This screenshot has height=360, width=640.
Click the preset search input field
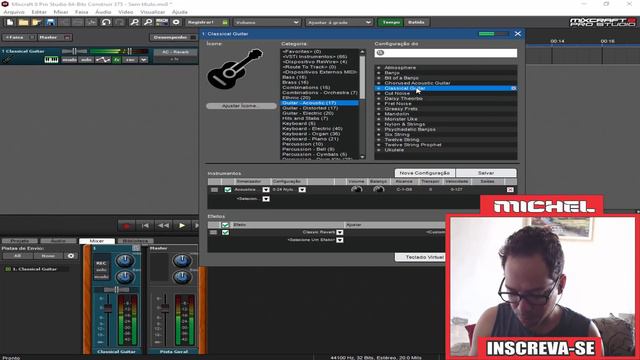(446, 53)
